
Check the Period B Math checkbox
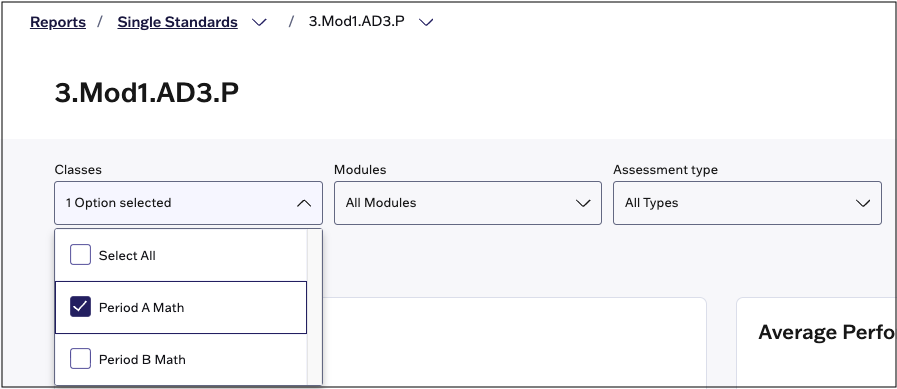tap(81, 359)
